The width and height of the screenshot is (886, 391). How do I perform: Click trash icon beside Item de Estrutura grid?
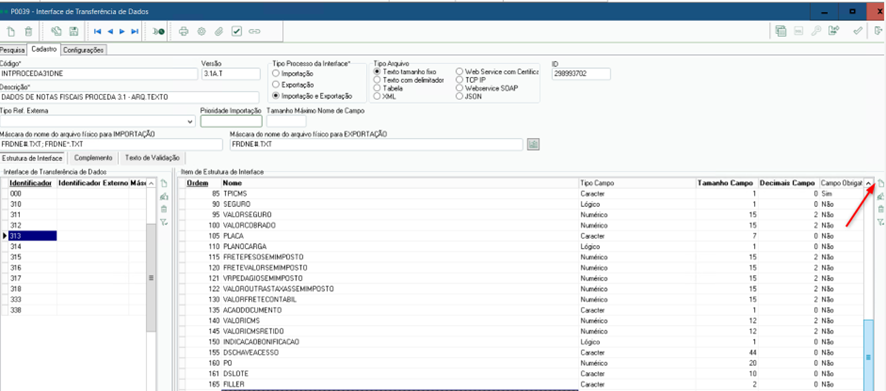pyautogui.click(x=880, y=209)
